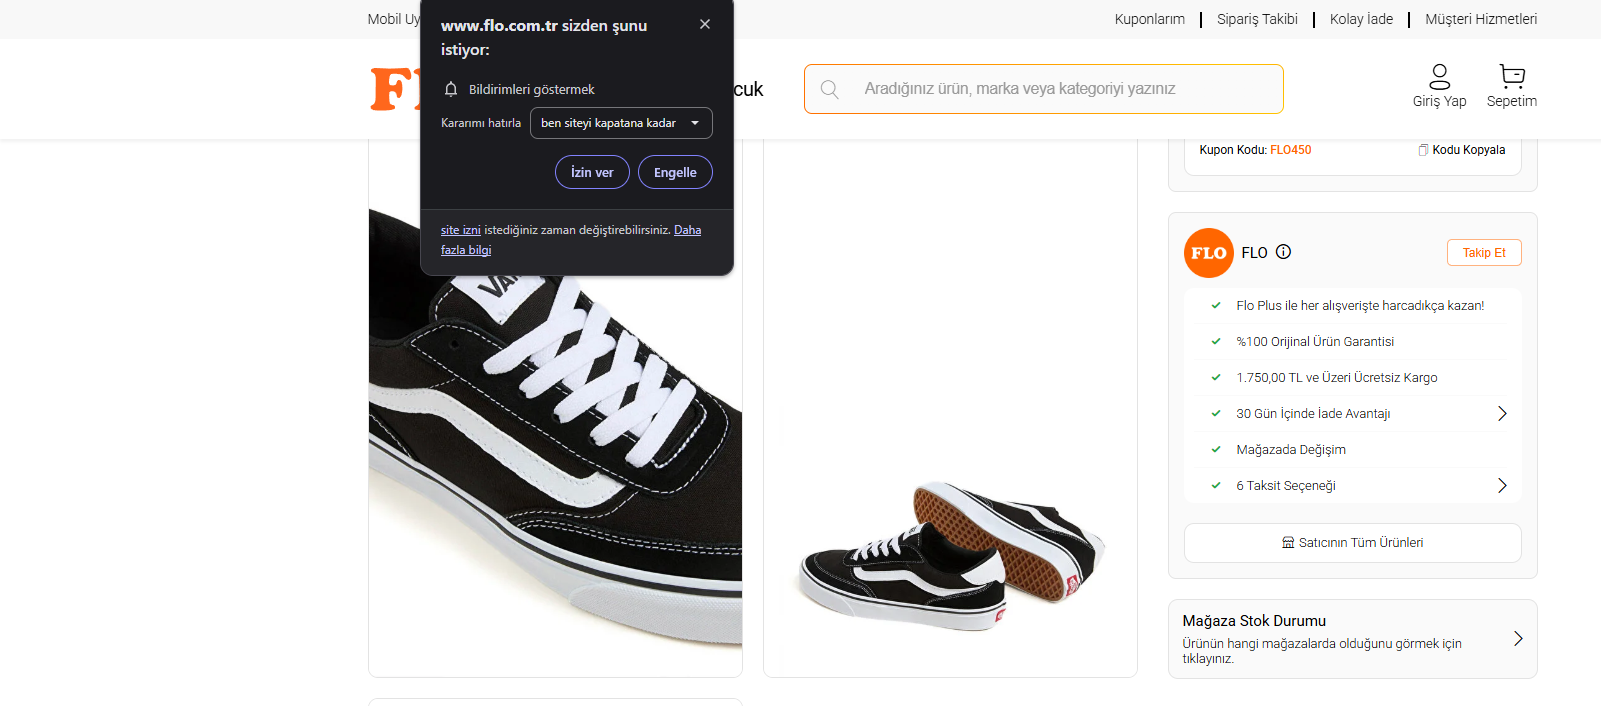Viewport: 1601px width, 706px height.
Task: Expand the Mağaza Stok Durumu section
Action: pos(1517,639)
